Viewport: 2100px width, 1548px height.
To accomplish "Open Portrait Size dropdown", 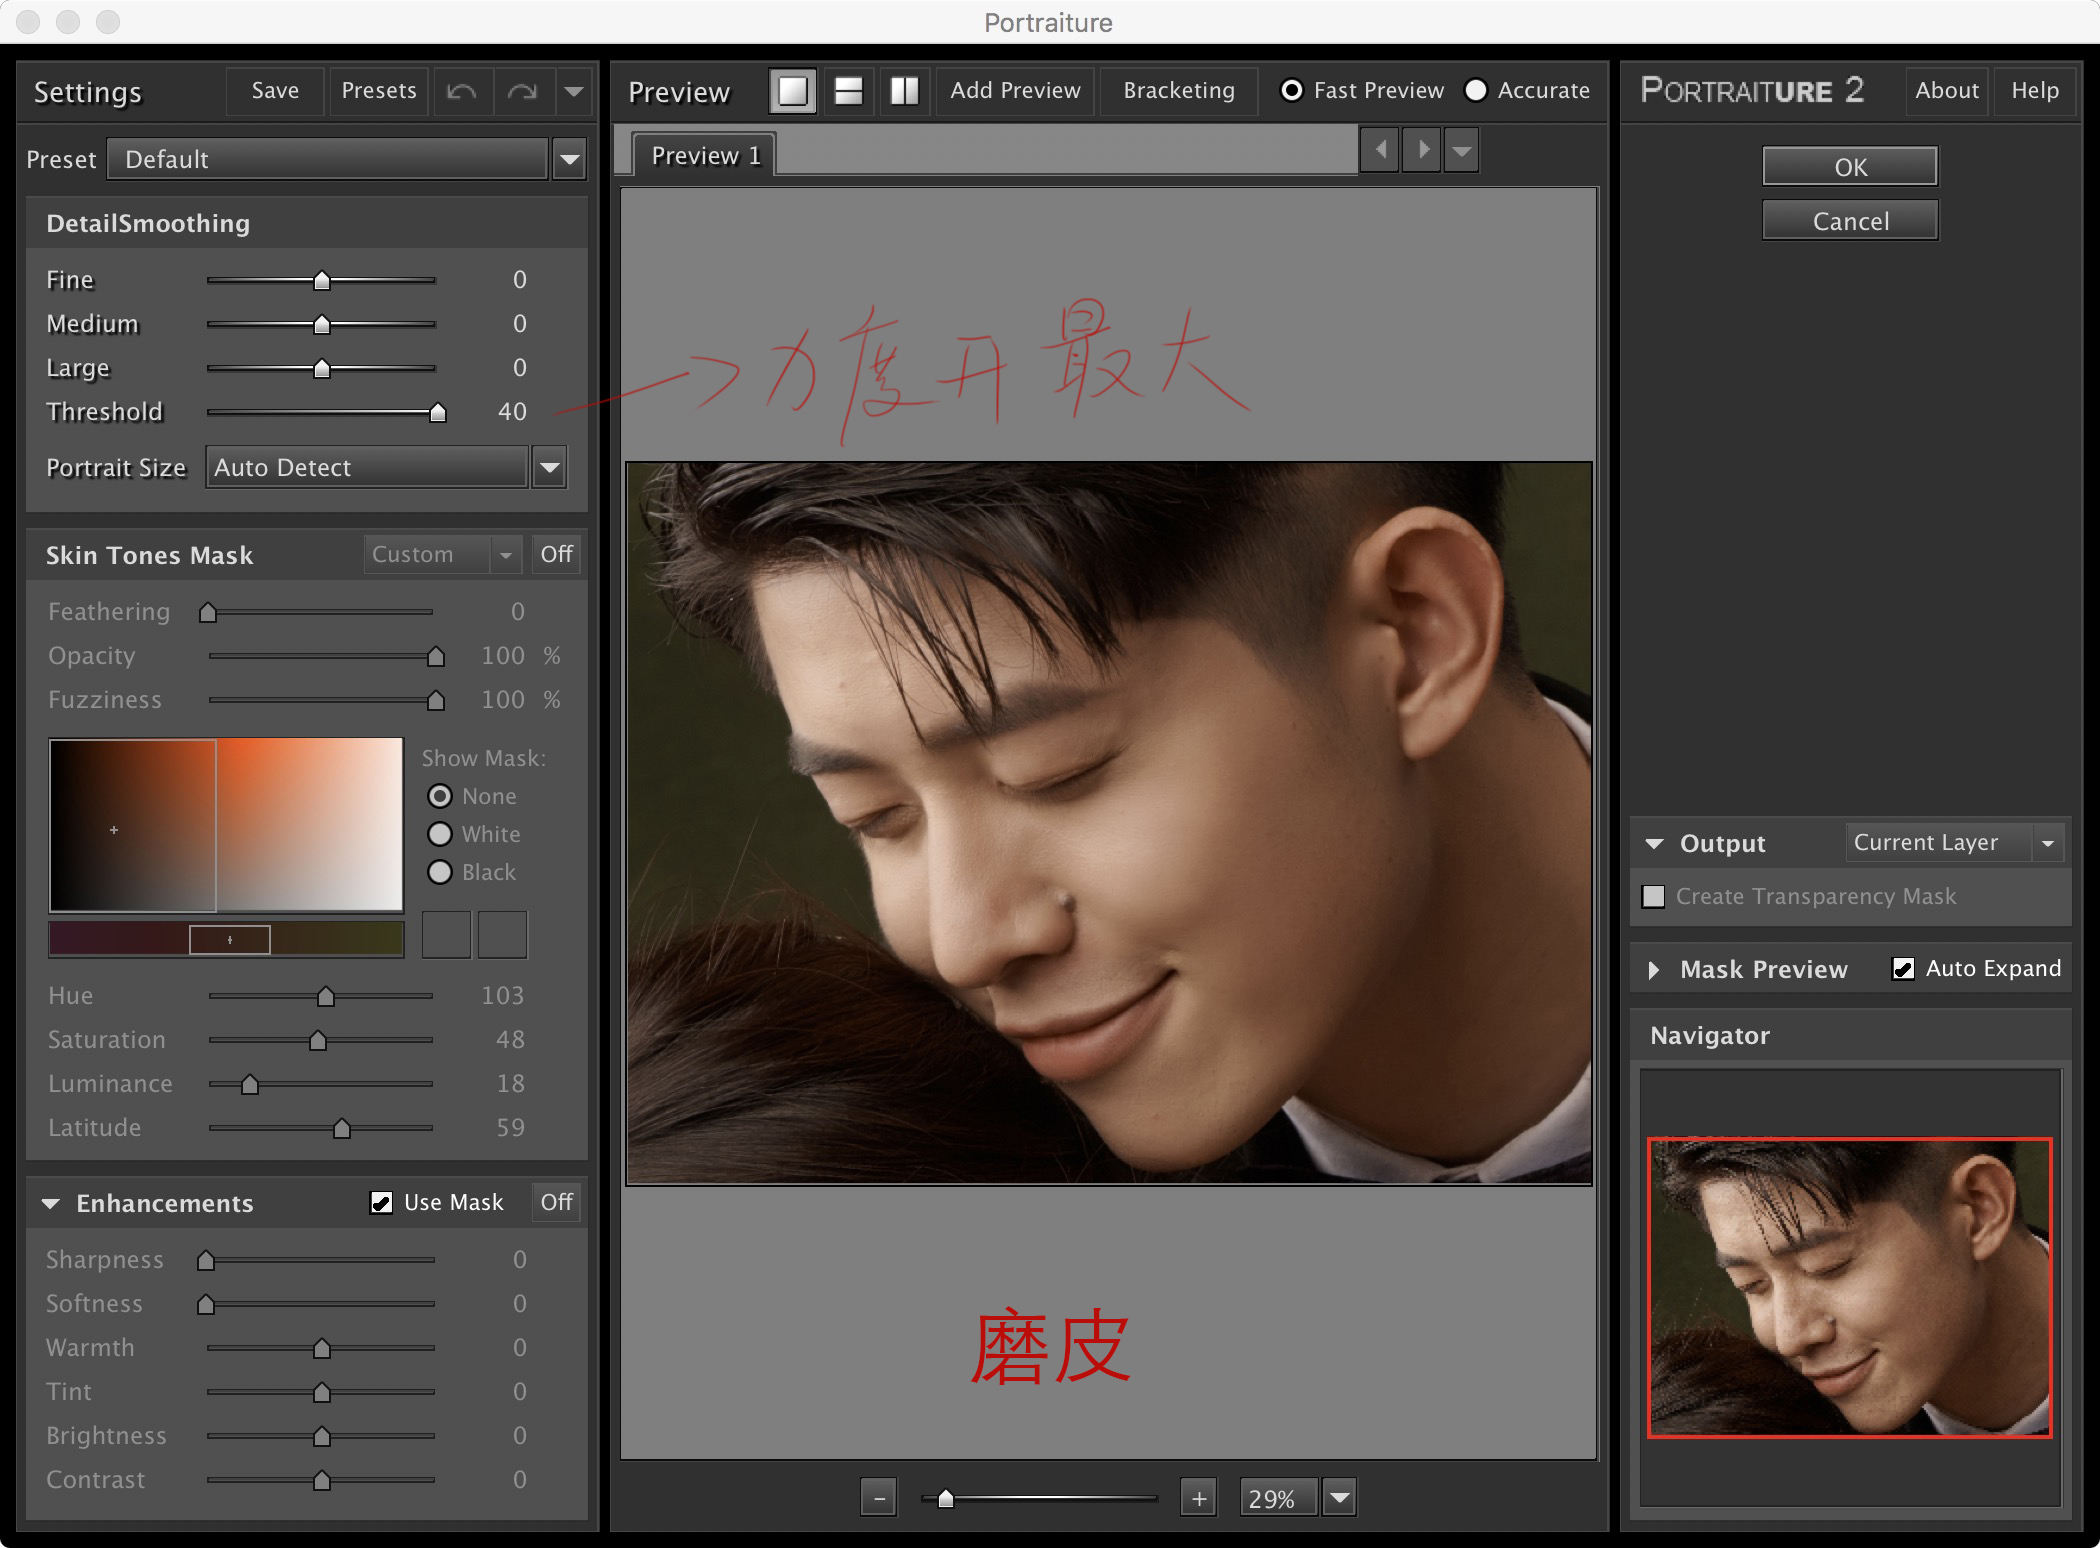I will 549,467.
